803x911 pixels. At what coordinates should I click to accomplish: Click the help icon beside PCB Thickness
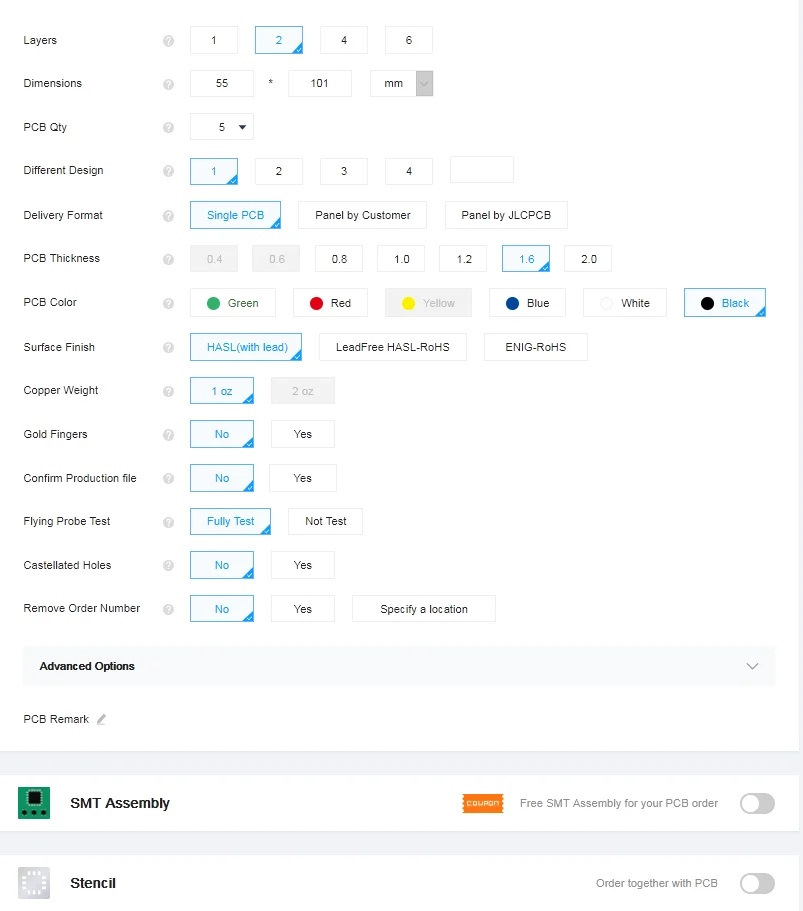coord(168,259)
